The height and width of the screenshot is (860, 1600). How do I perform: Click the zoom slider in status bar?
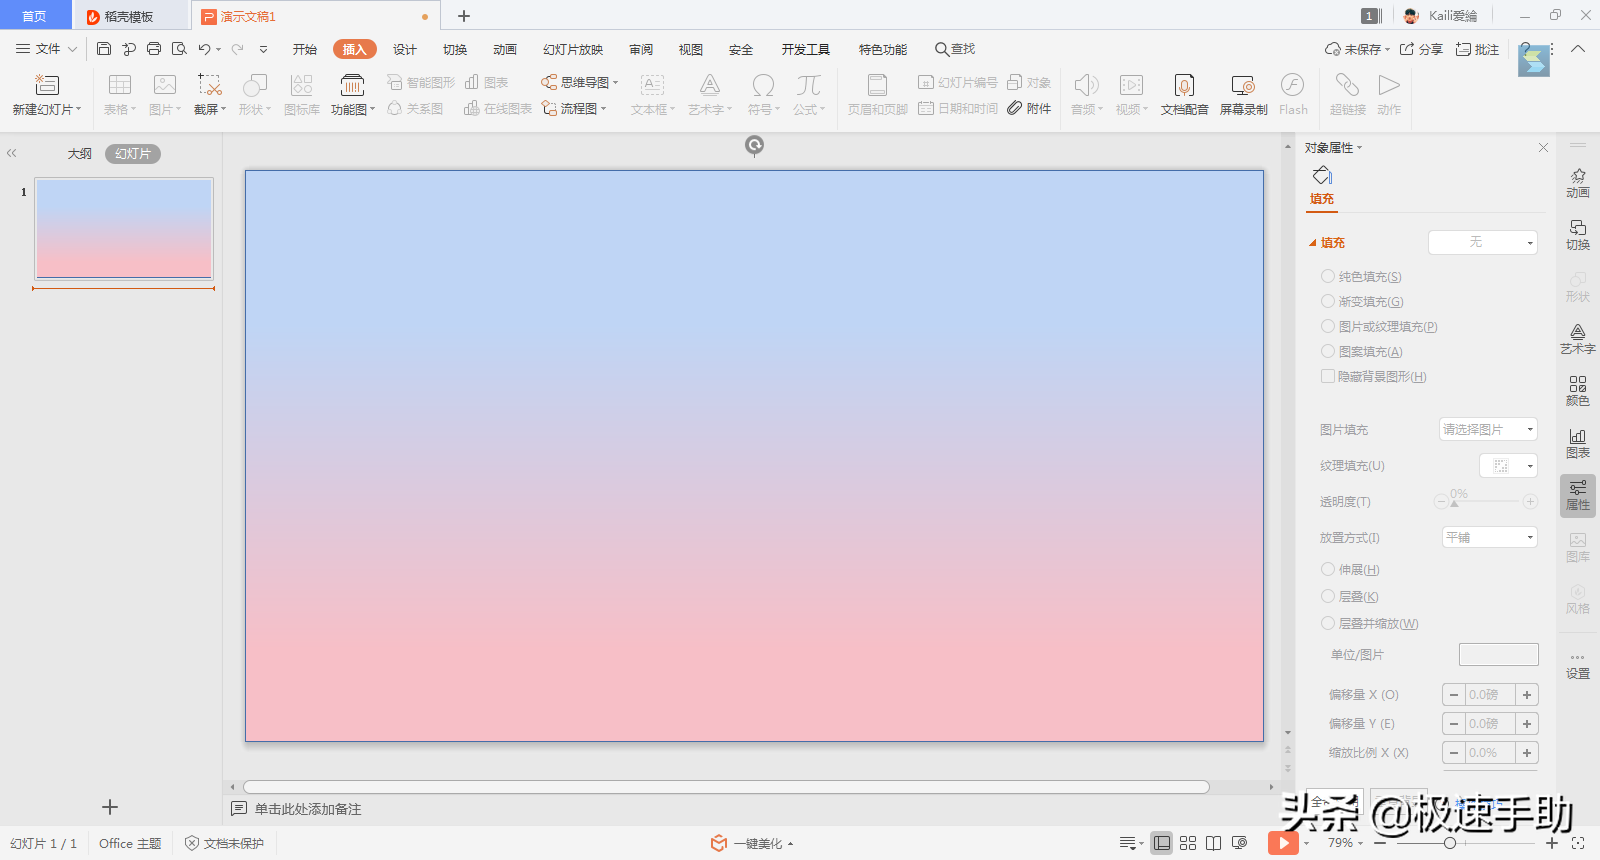(x=1449, y=843)
